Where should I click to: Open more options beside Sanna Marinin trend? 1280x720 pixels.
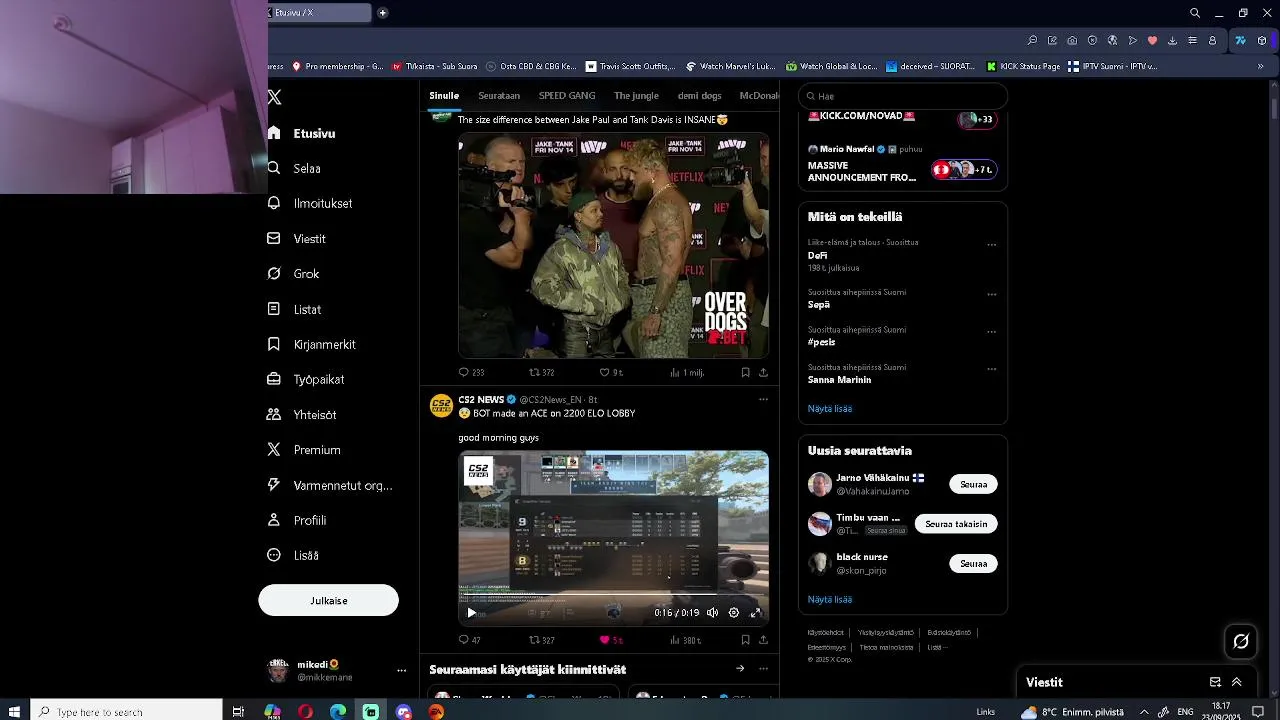[991, 369]
